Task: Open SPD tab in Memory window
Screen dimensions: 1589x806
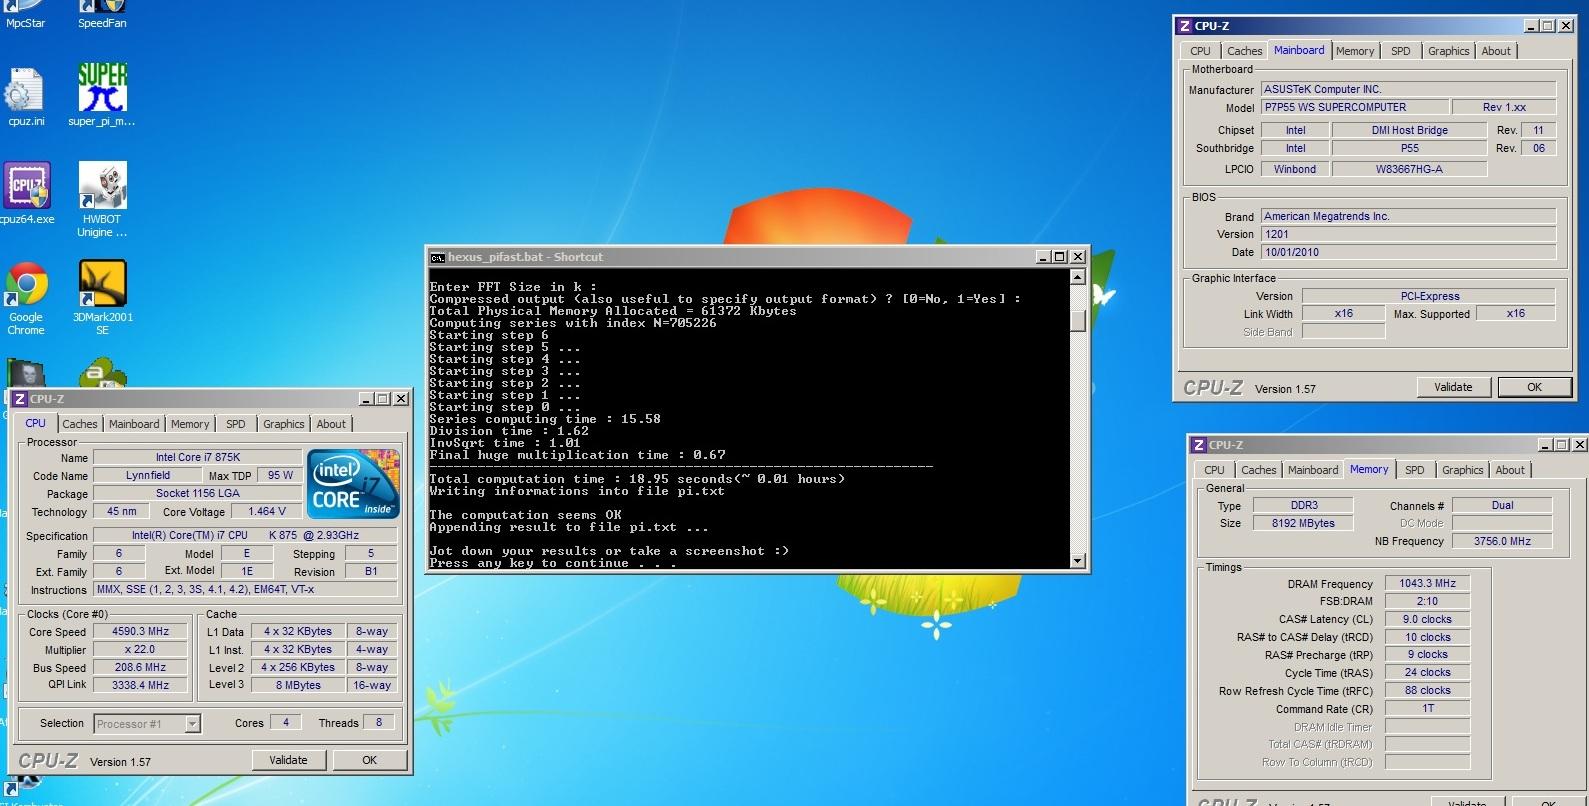Action: pos(1415,470)
